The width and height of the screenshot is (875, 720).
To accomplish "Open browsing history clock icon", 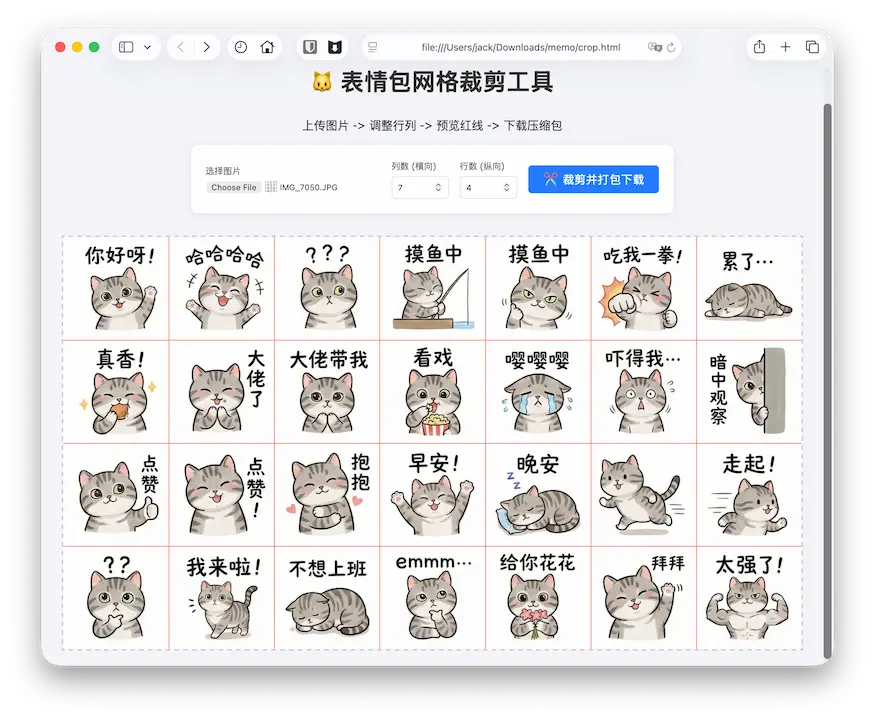I will 241,47.
